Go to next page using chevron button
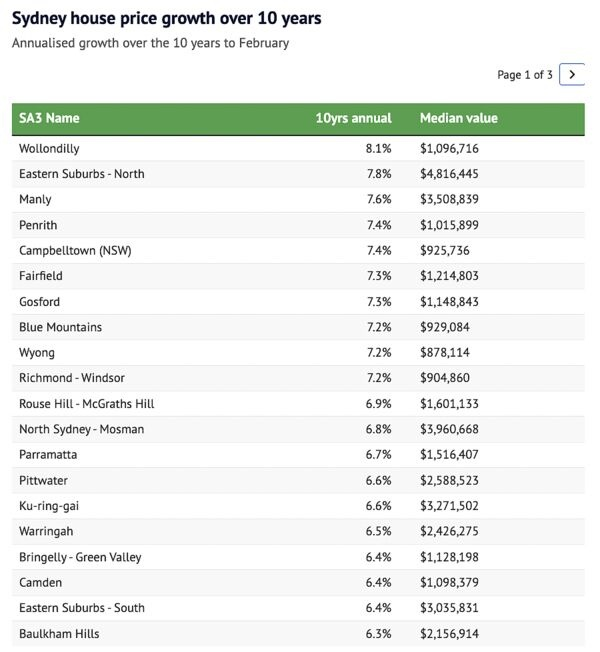The image size is (600, 652). 572,75
